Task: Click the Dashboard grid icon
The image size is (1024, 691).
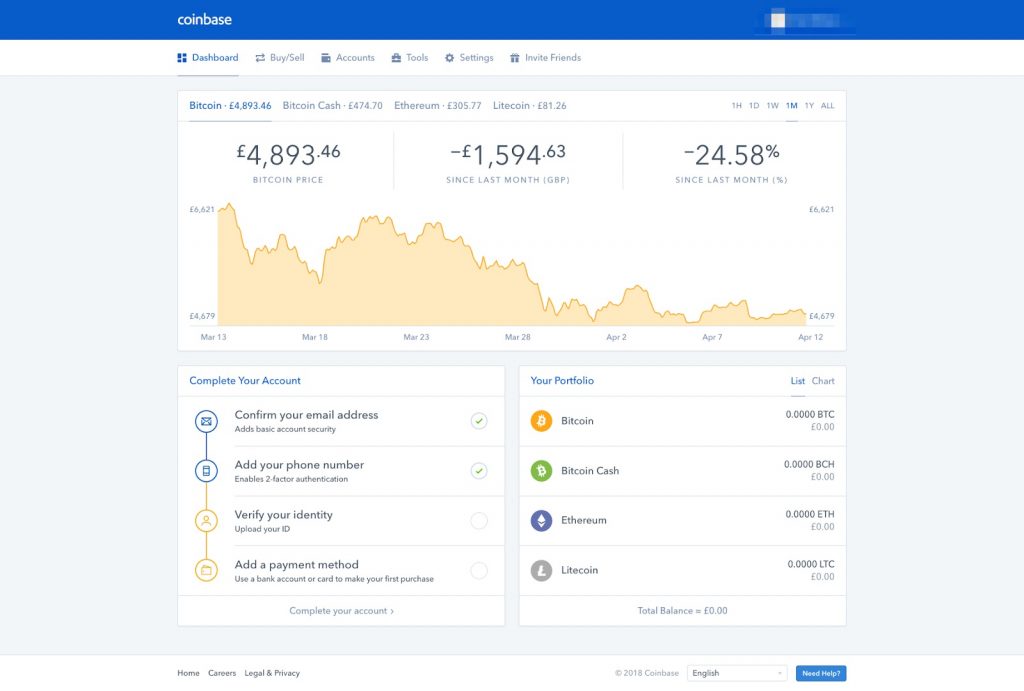Action: pyautogui.click(x=182, y=58)
